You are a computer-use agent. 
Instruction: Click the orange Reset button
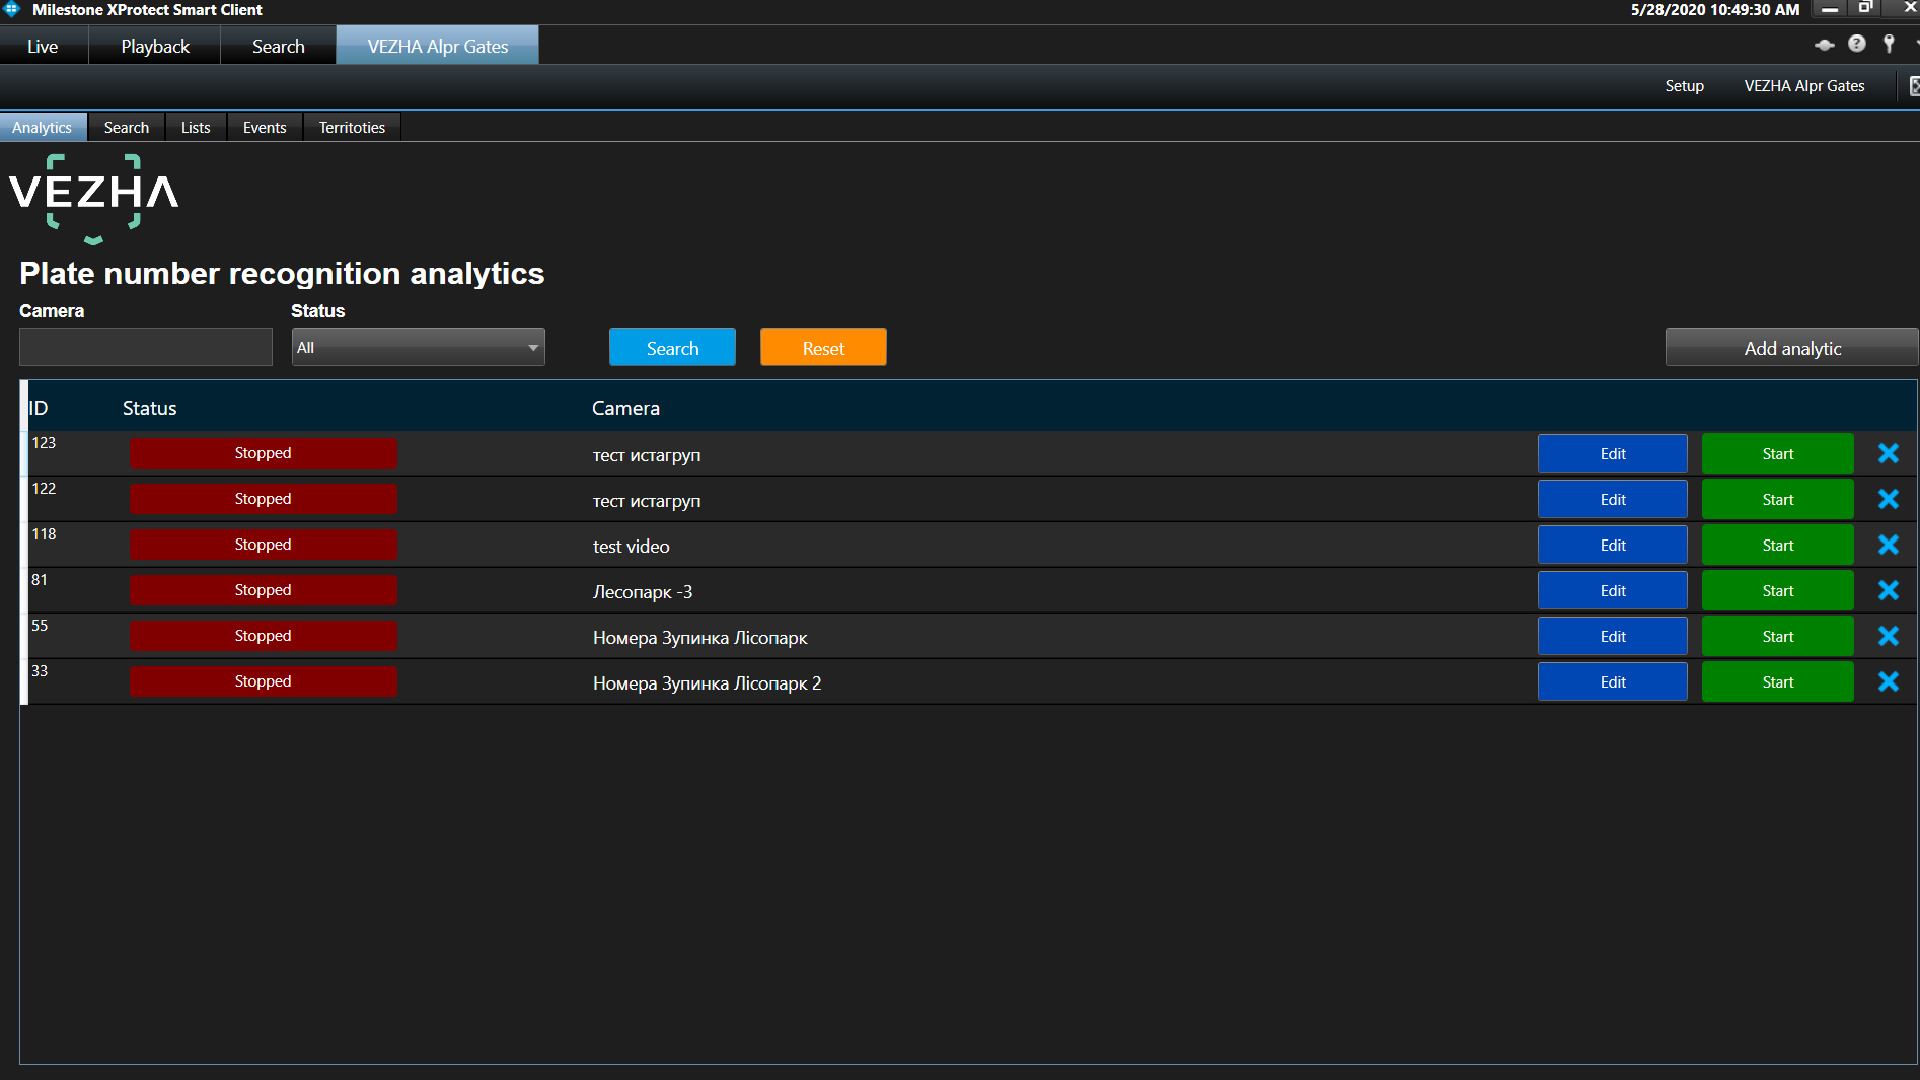tap(823, 347)
